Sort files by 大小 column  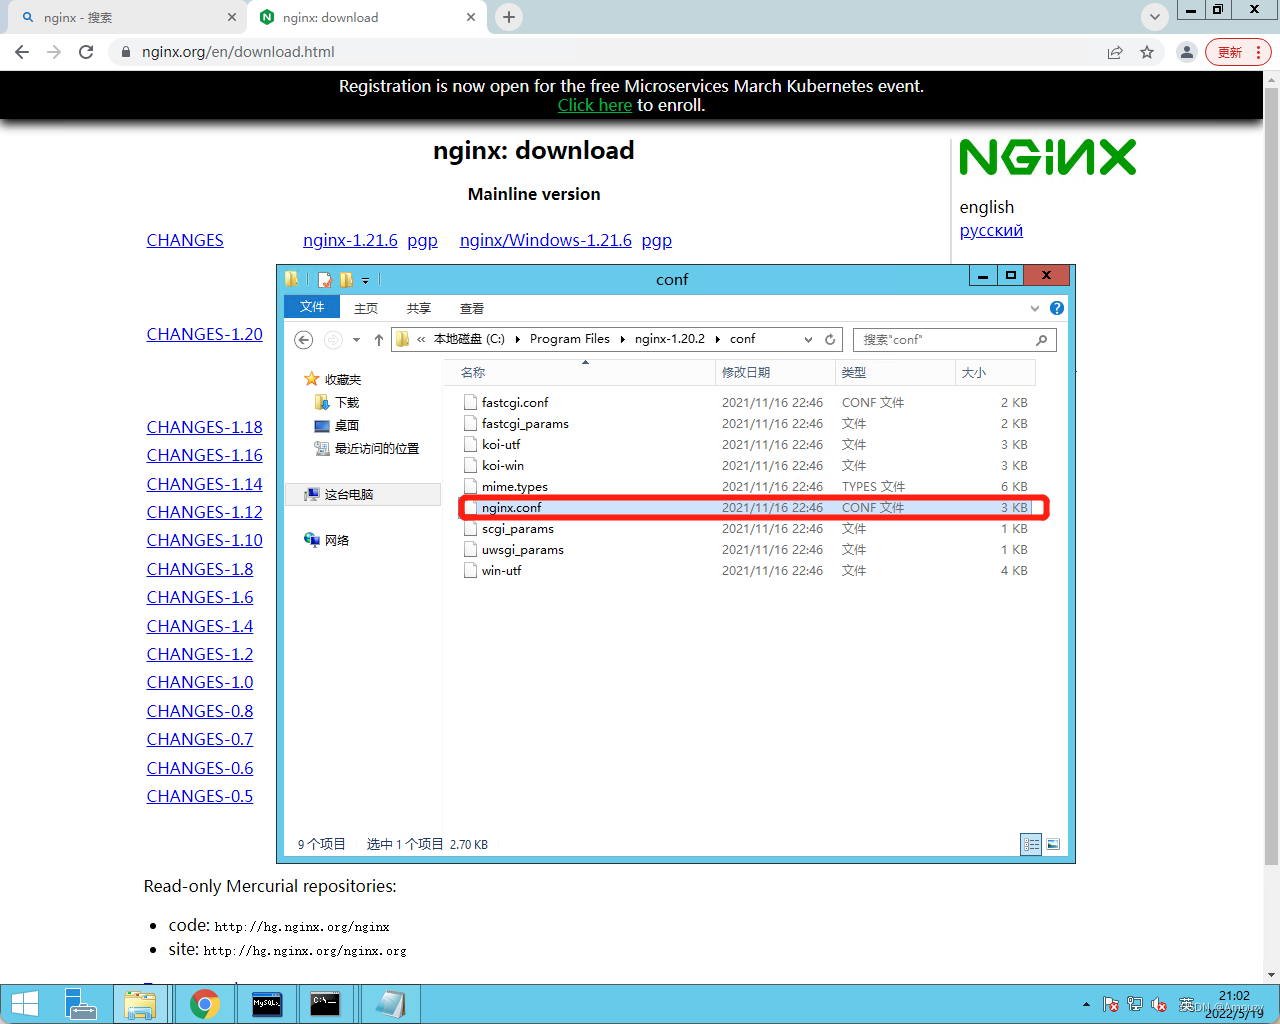tap(996, 372)
